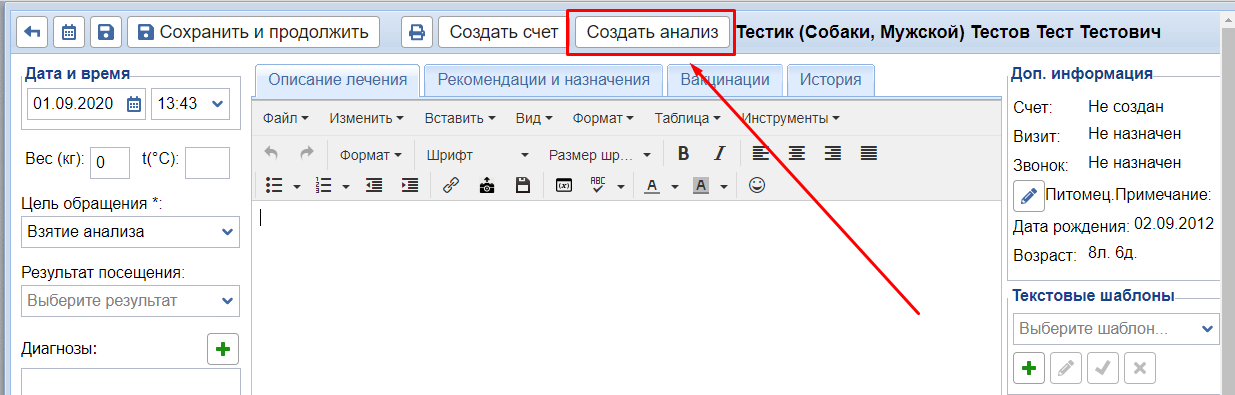Increase the indent
Screen dimensions: 1235x395
point(409,185)
